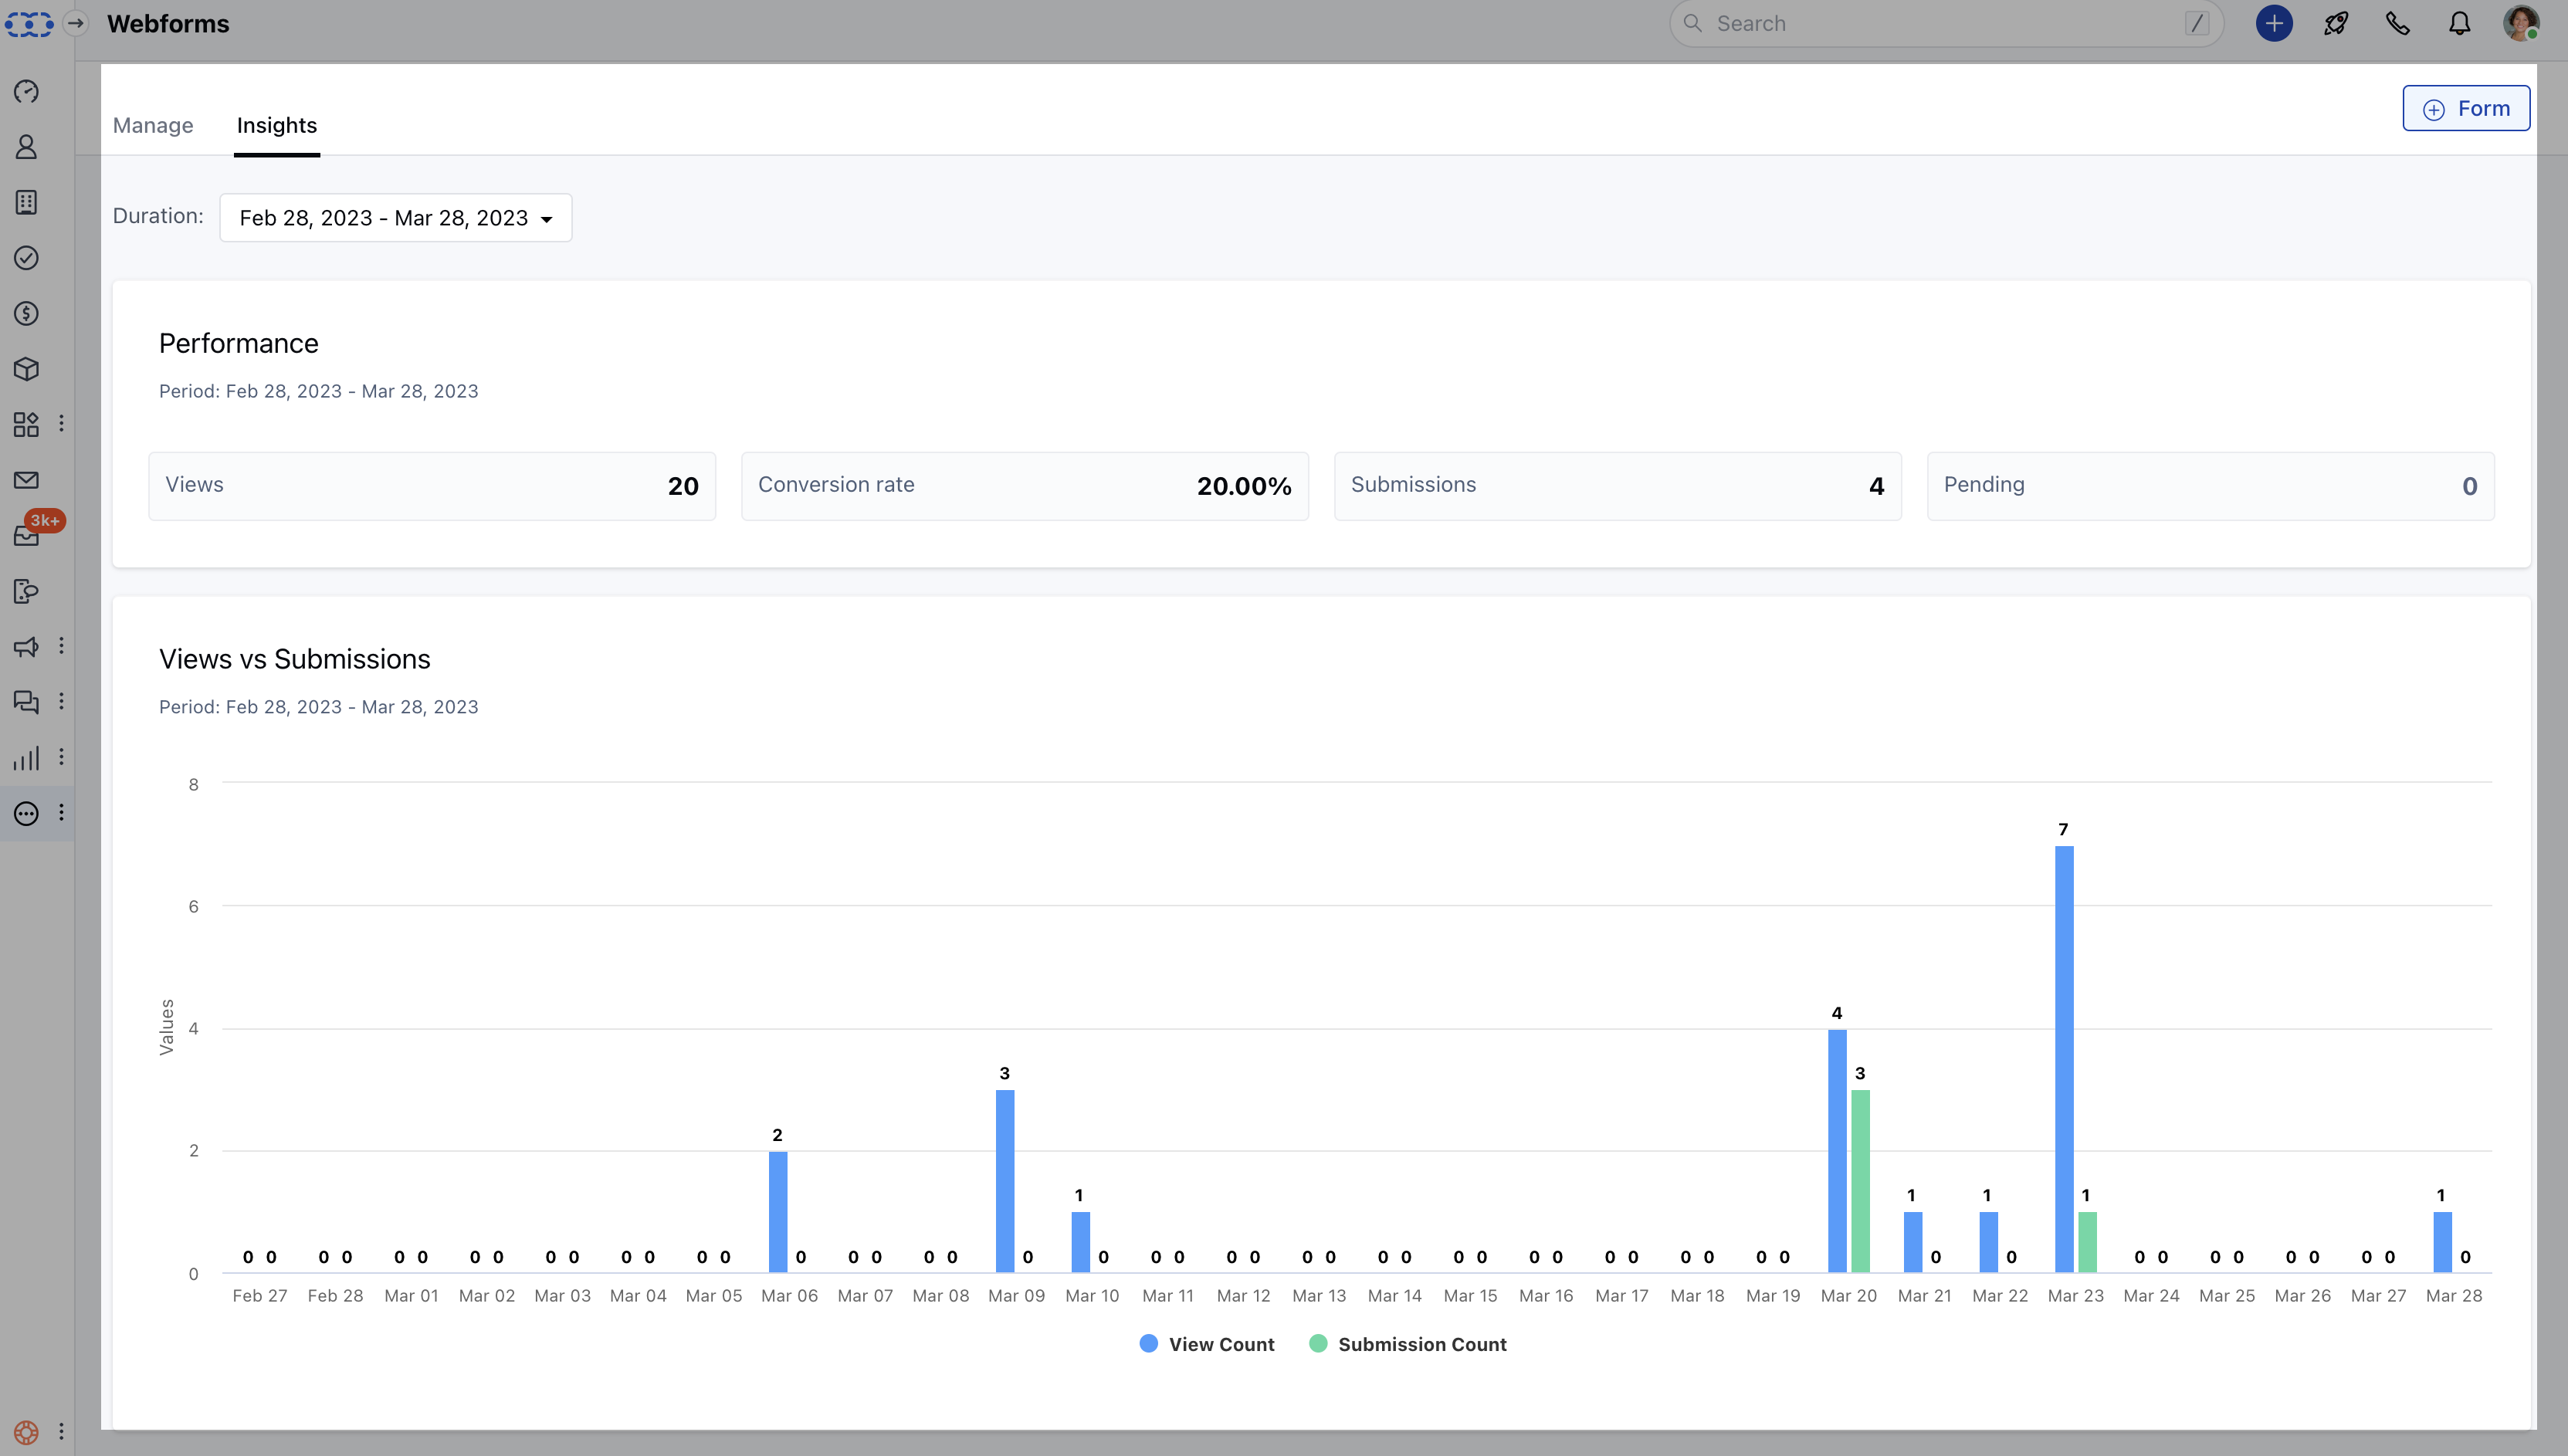
Task: Open the notifications bell icon
Action: 2460,23
